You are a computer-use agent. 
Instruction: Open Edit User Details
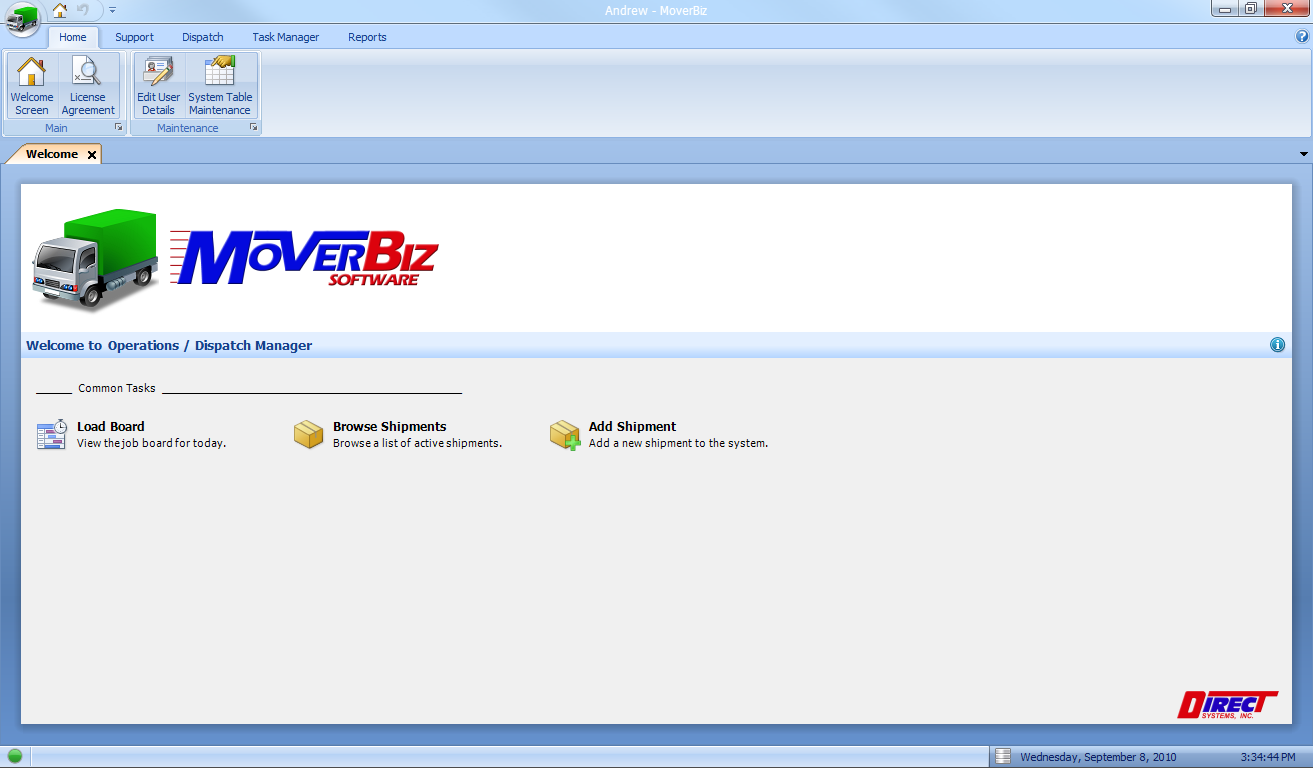(158, 85)
